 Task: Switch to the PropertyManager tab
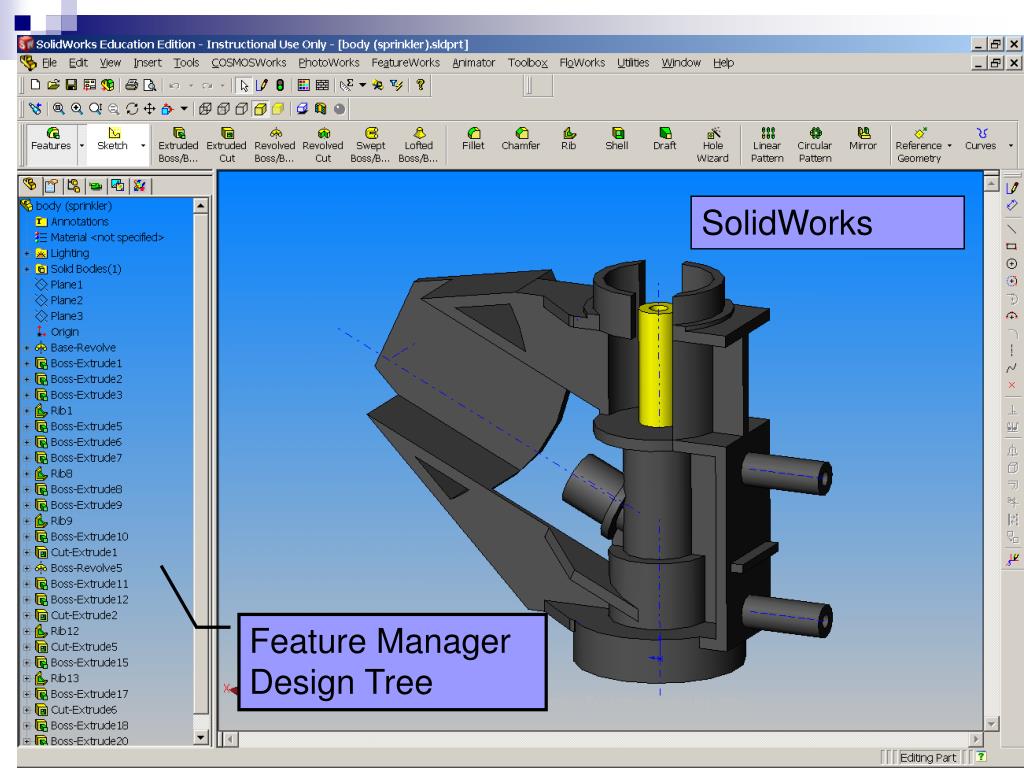pyautogui.click(x=51, y=186)
